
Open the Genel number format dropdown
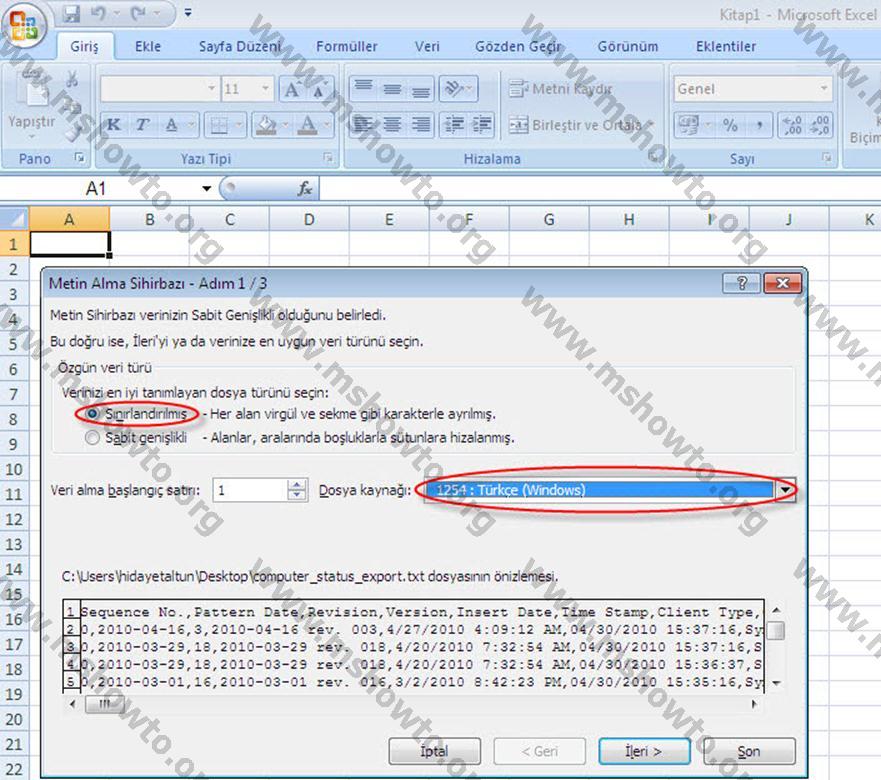pyautogui.click(x=824, y=88)
